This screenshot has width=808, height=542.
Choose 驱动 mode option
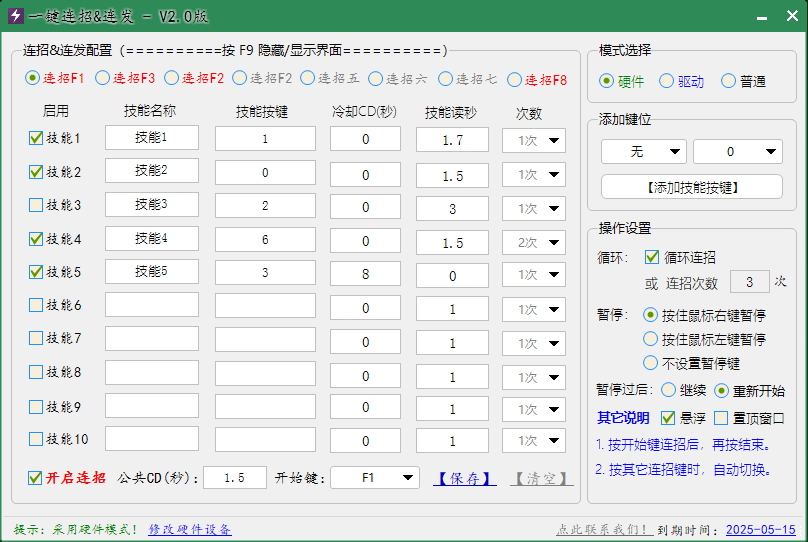click(x=667, y=82)
